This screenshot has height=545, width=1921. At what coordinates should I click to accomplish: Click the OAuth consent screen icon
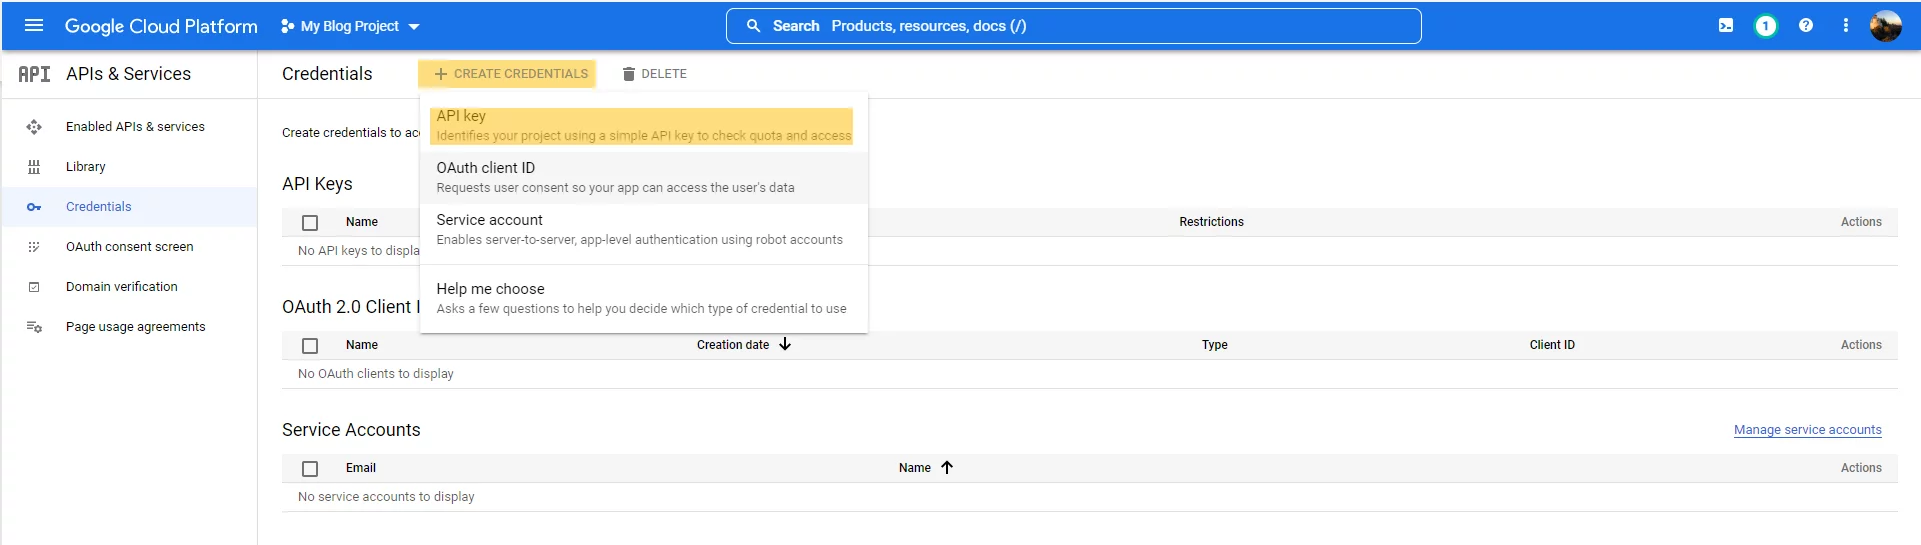point(34,247)
